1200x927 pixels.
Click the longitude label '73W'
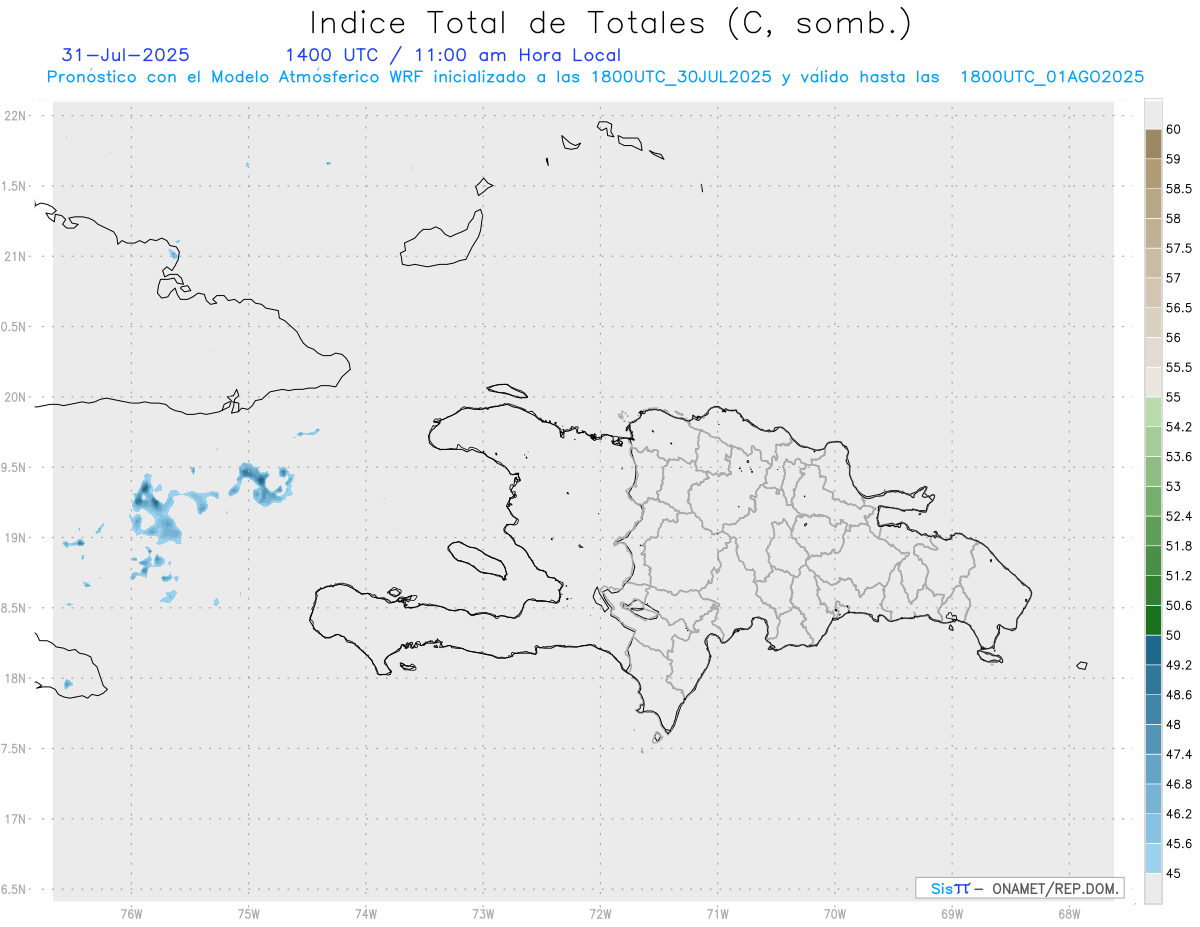click(x=483, y=914)
